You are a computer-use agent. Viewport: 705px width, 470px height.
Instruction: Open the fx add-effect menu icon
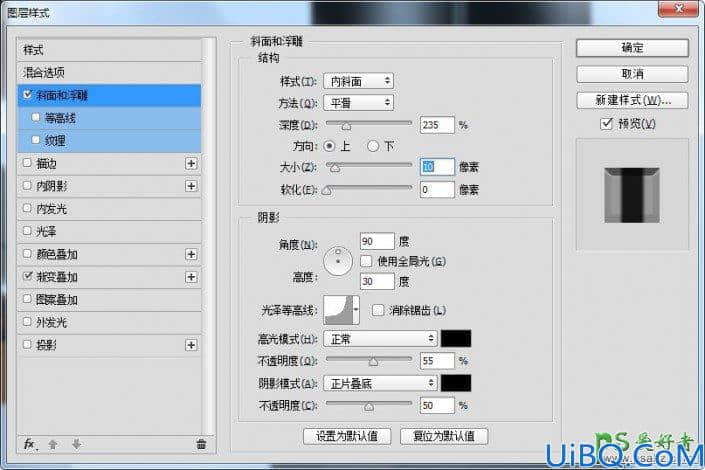tap(30, 444)
